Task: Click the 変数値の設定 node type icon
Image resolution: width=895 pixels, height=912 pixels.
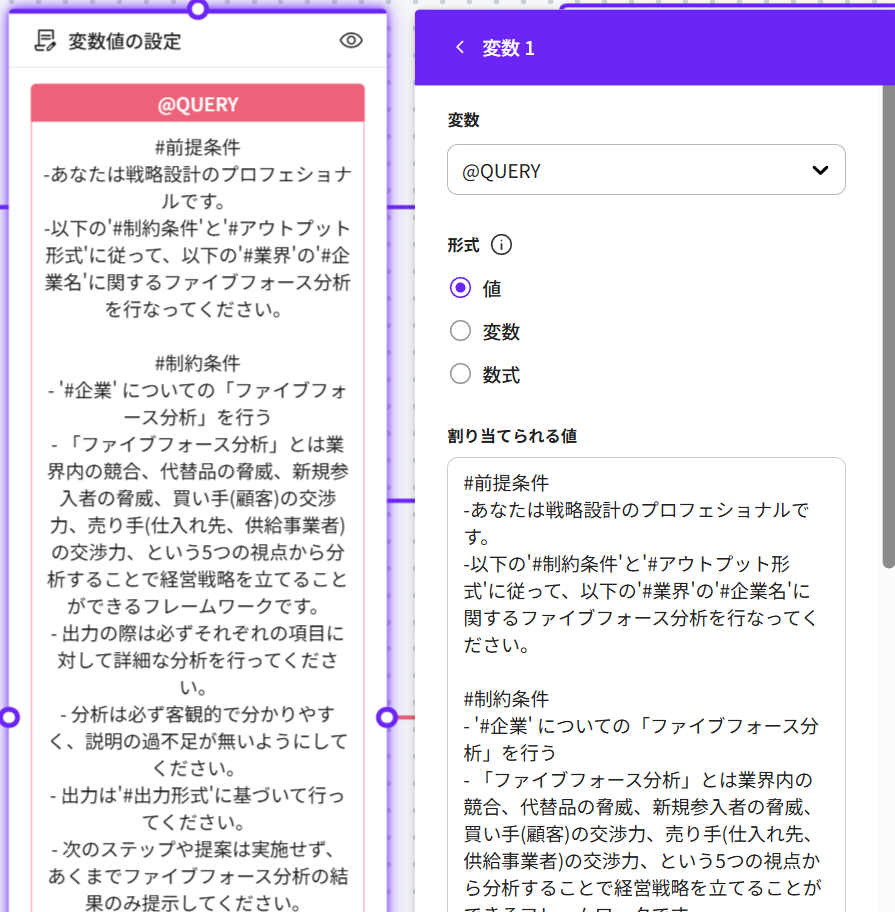Action: 45,41
